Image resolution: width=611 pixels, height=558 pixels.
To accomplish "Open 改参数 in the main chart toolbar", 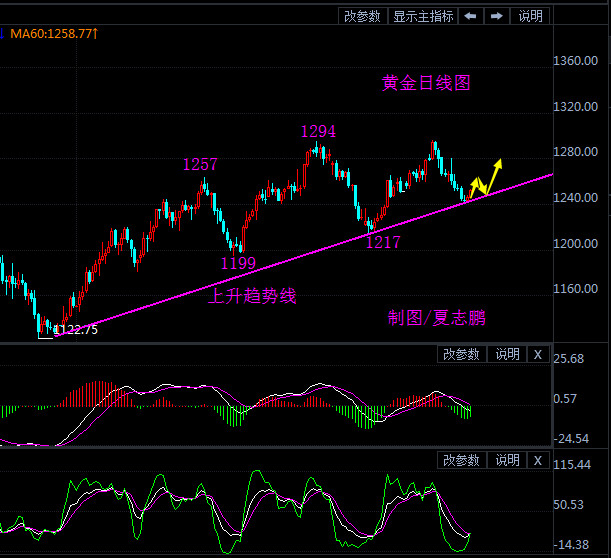I will (x=362, y=16).
